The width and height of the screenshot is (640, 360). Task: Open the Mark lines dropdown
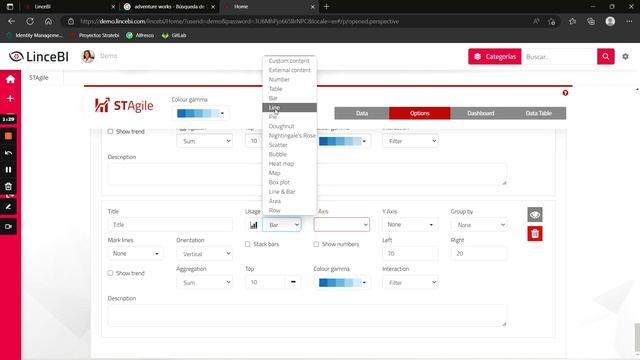(x=135, y=253)
